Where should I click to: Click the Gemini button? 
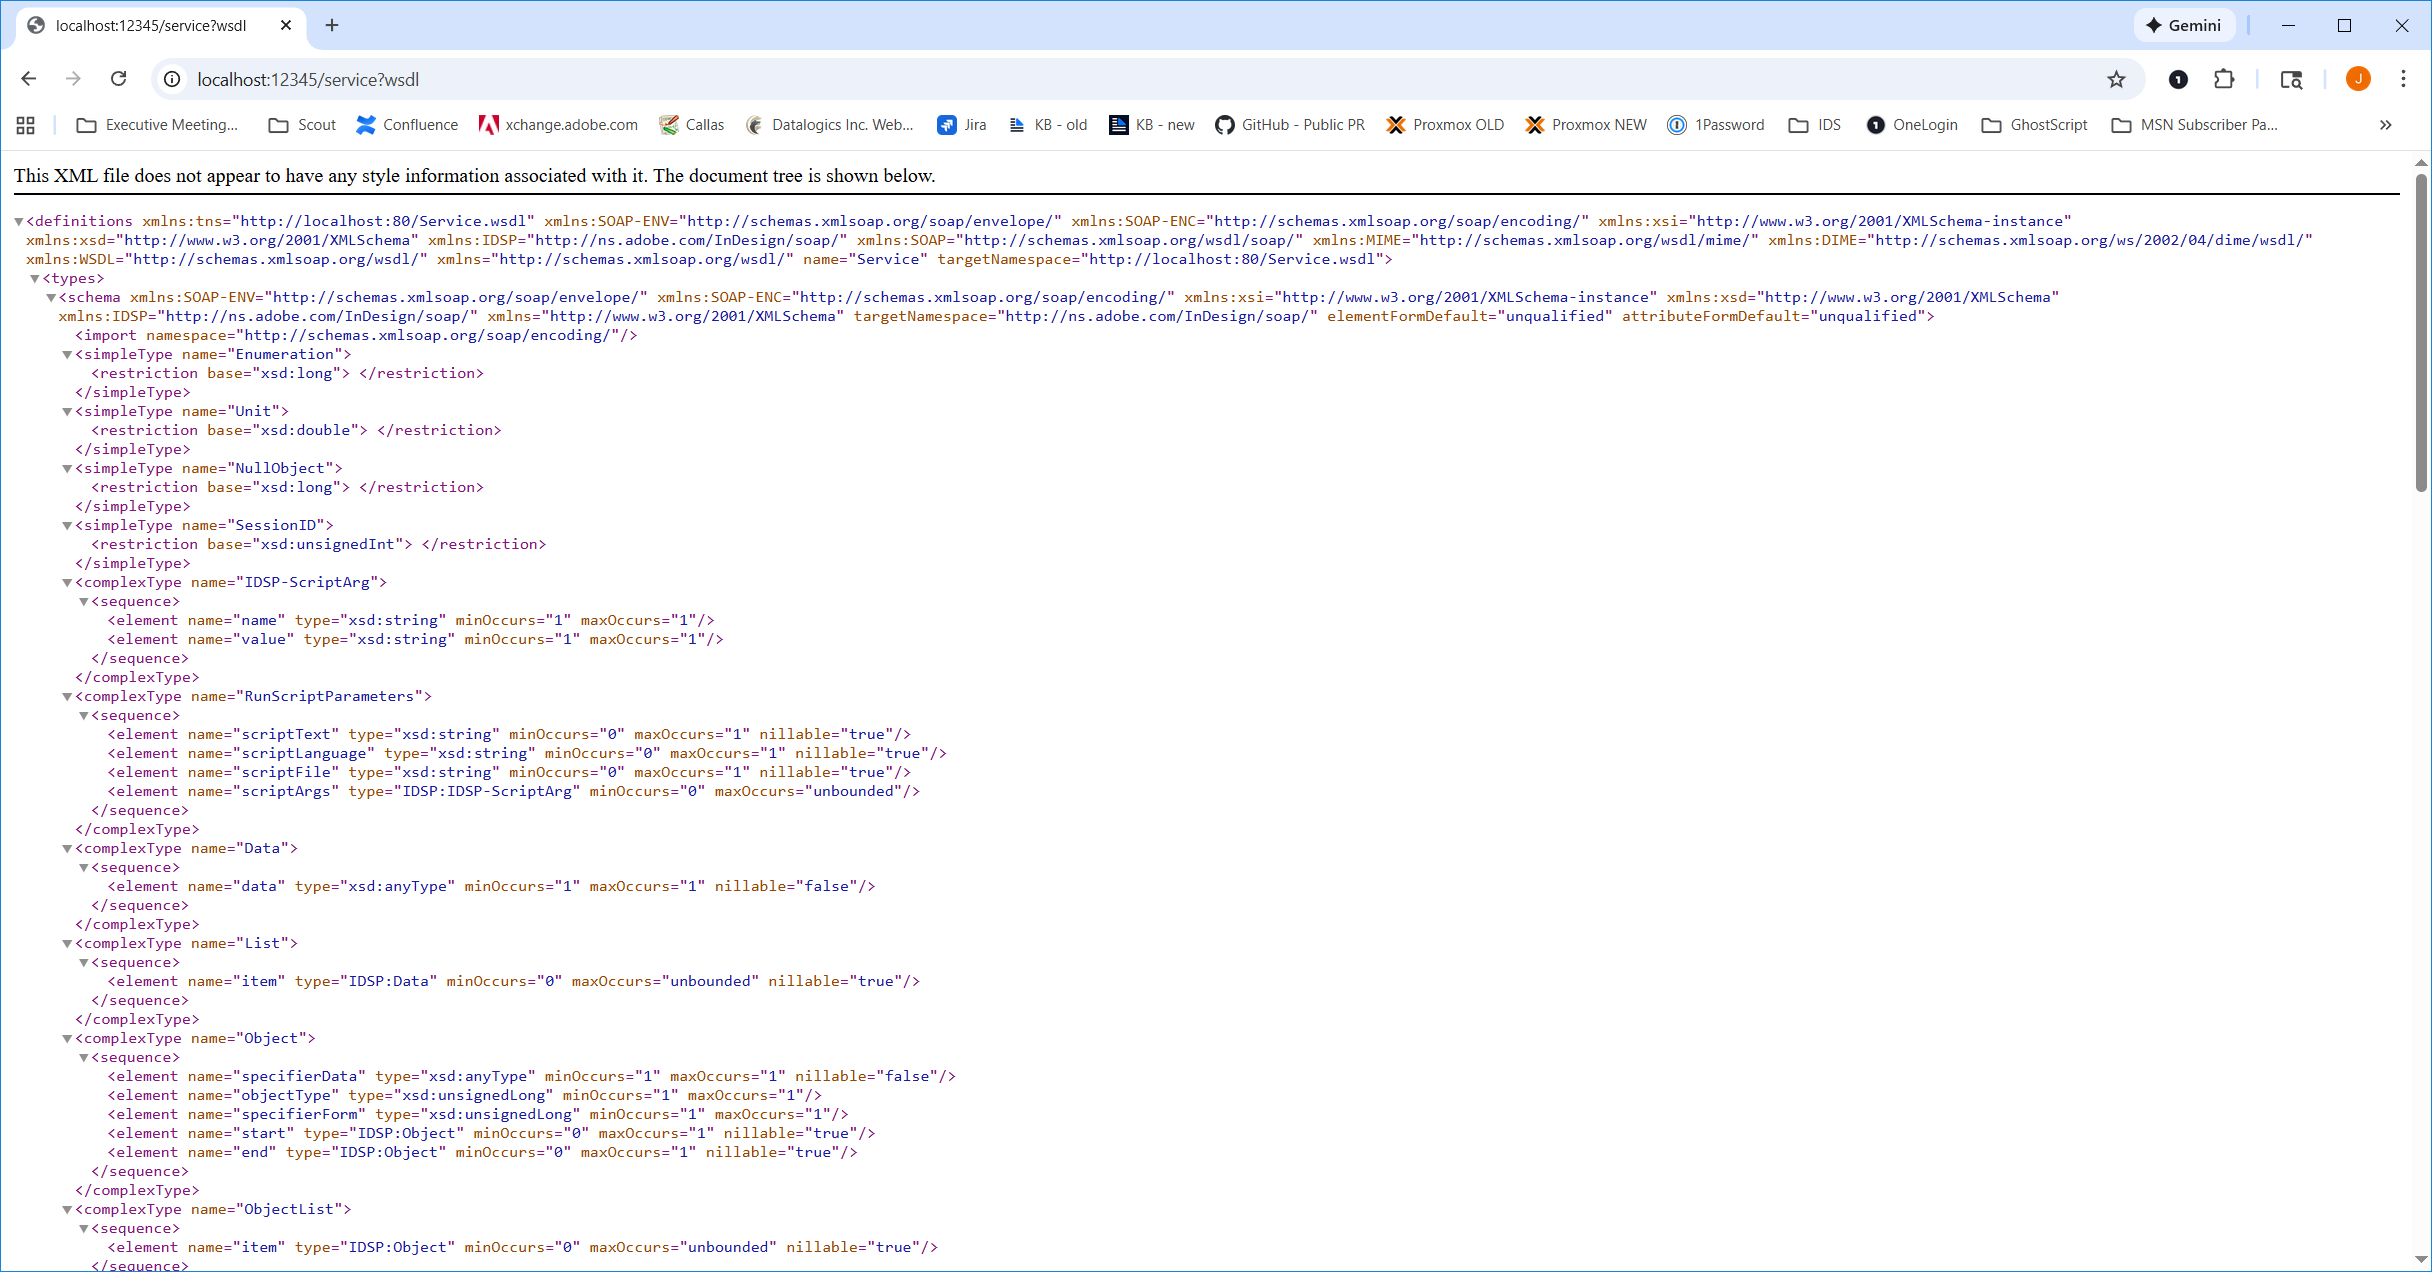pos(2183,25)
